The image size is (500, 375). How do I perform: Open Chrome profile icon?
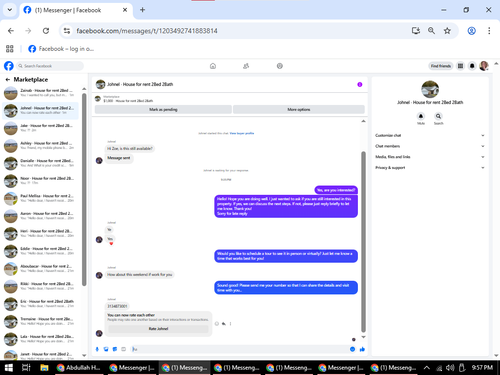pos(471,31)
